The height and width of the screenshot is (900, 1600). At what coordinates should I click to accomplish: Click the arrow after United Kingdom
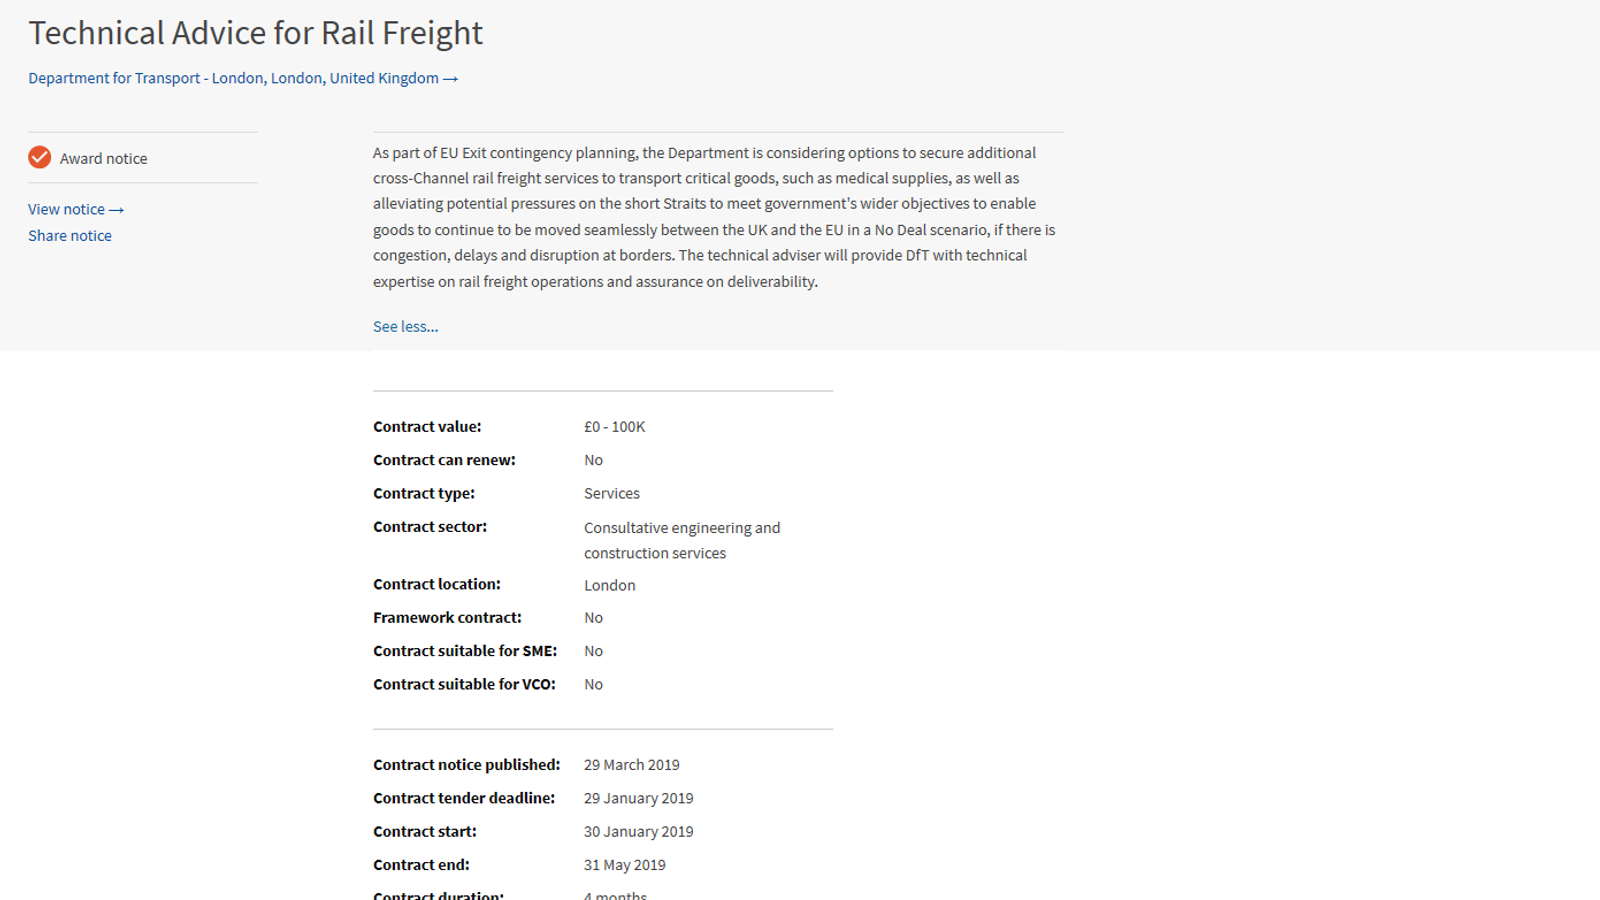pyautogui.click(x=451, y=79)
